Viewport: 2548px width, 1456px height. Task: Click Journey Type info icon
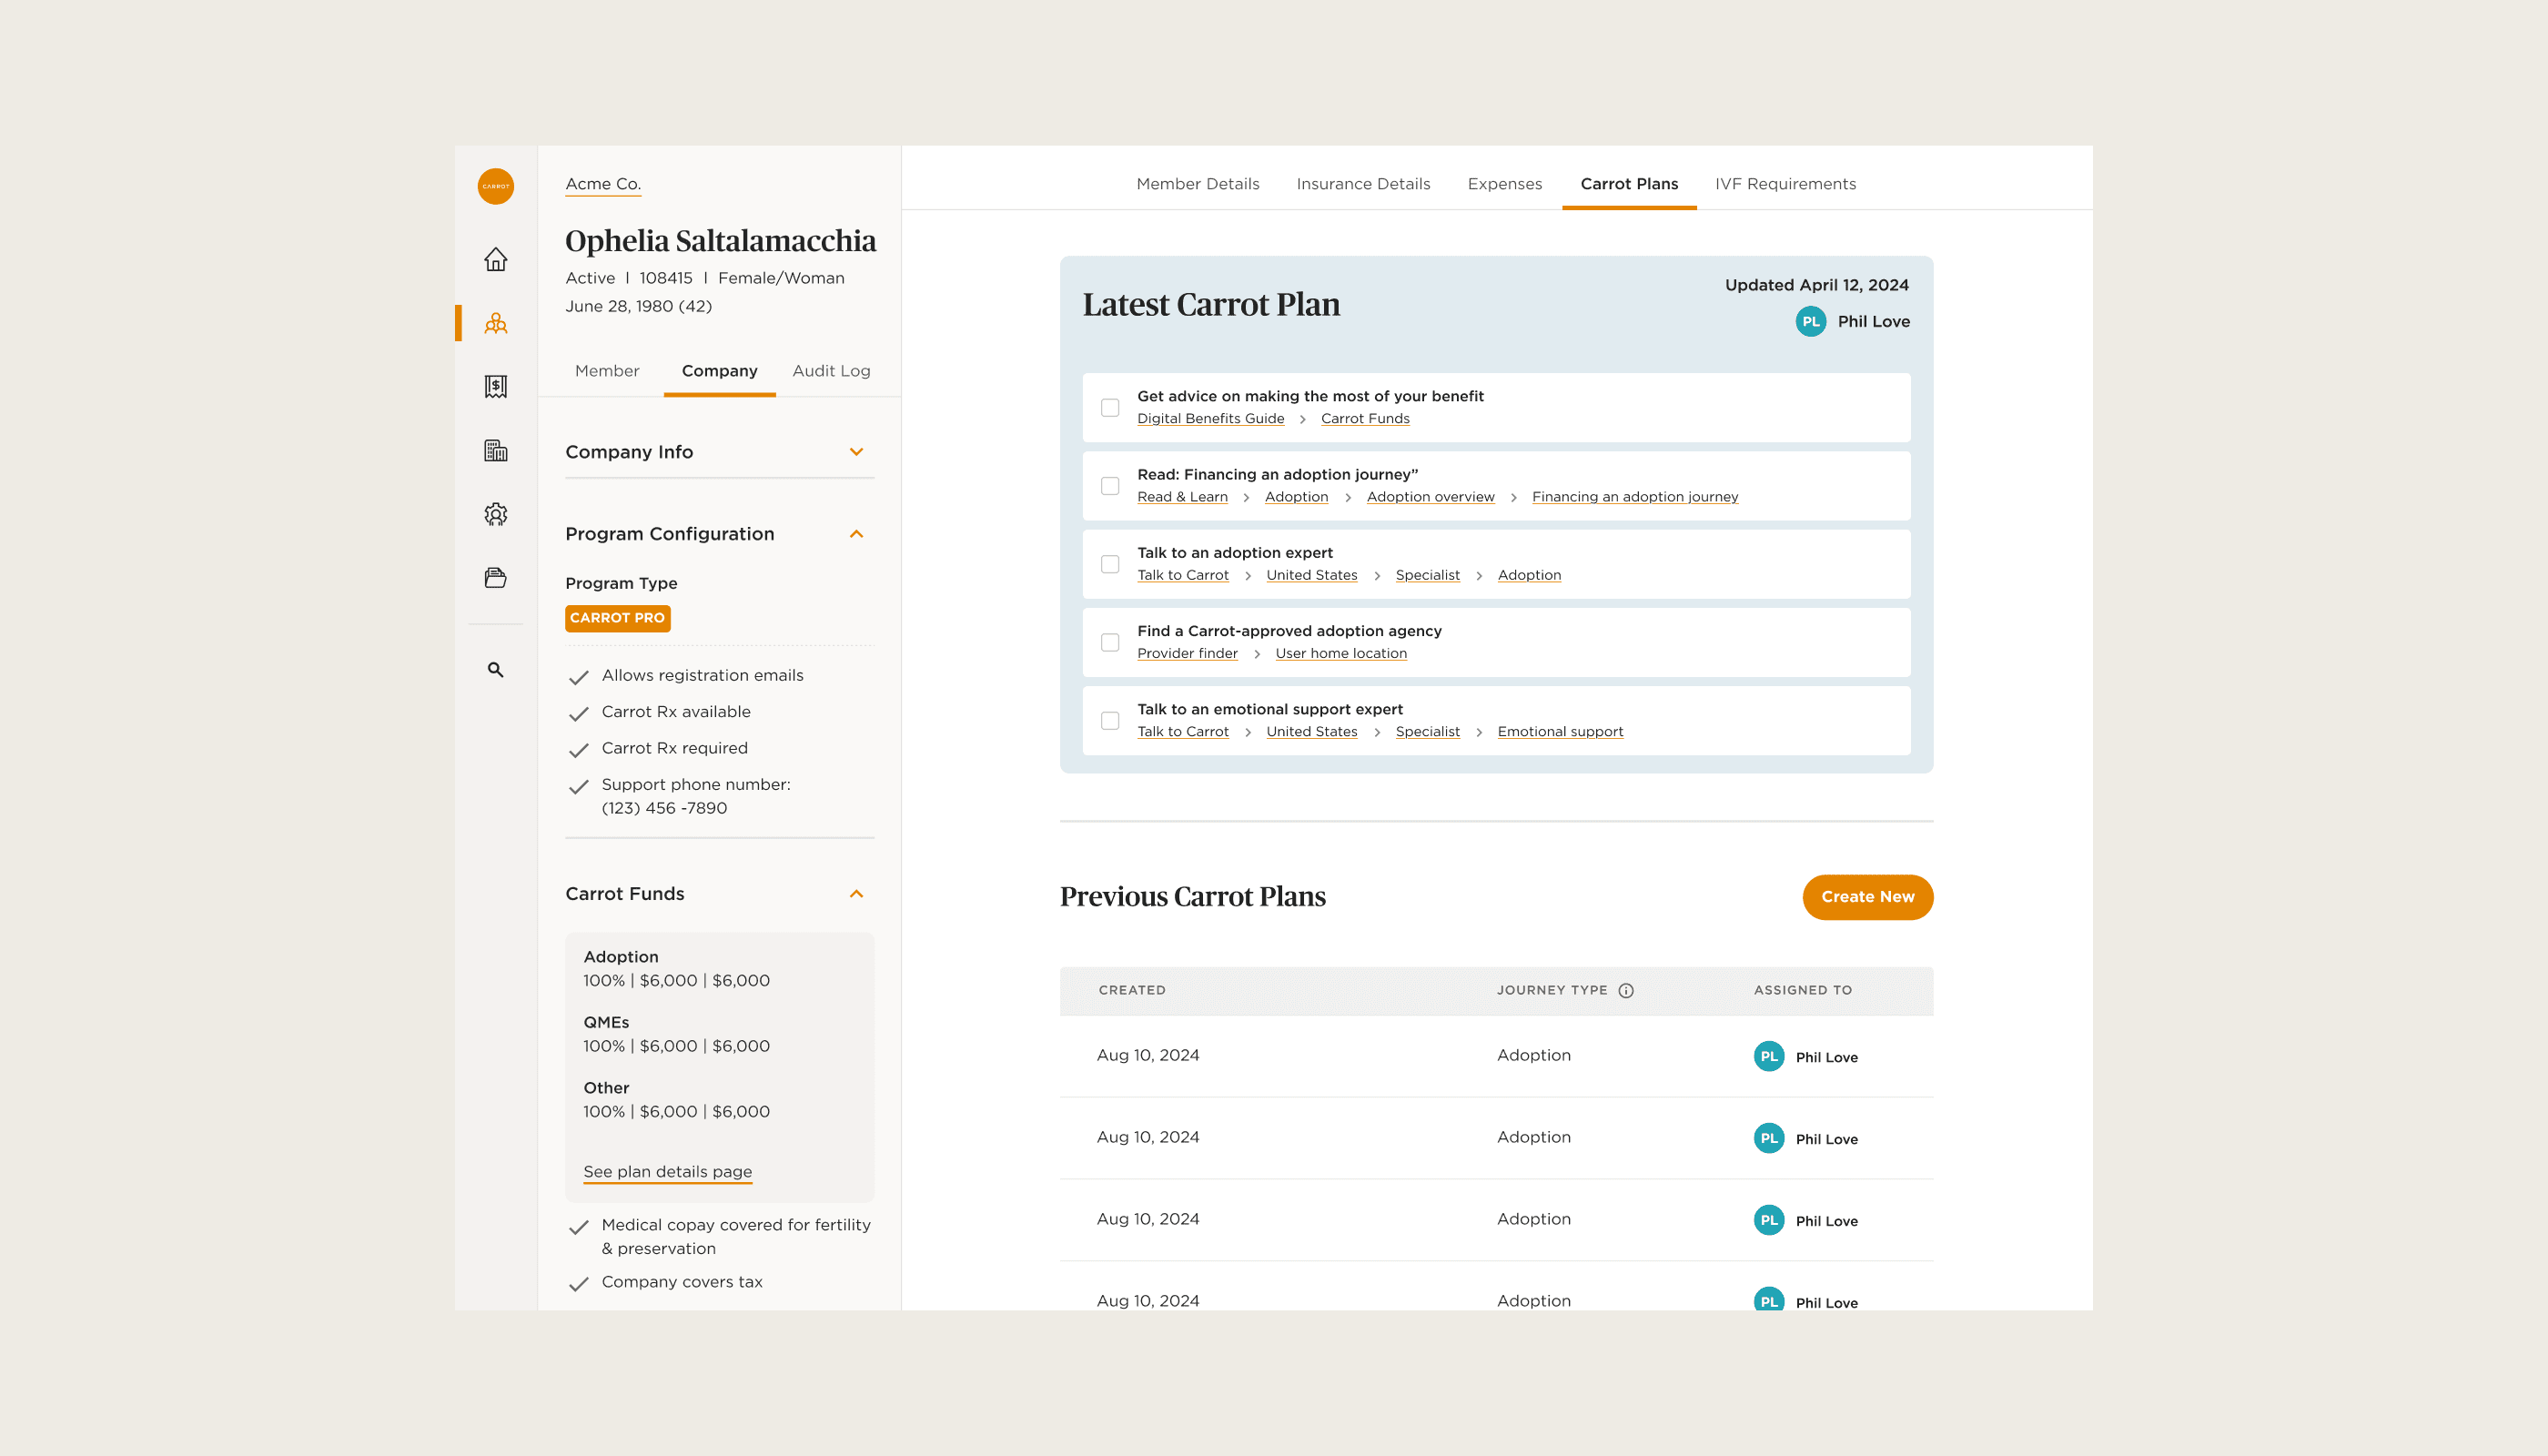click(1626, 990)
